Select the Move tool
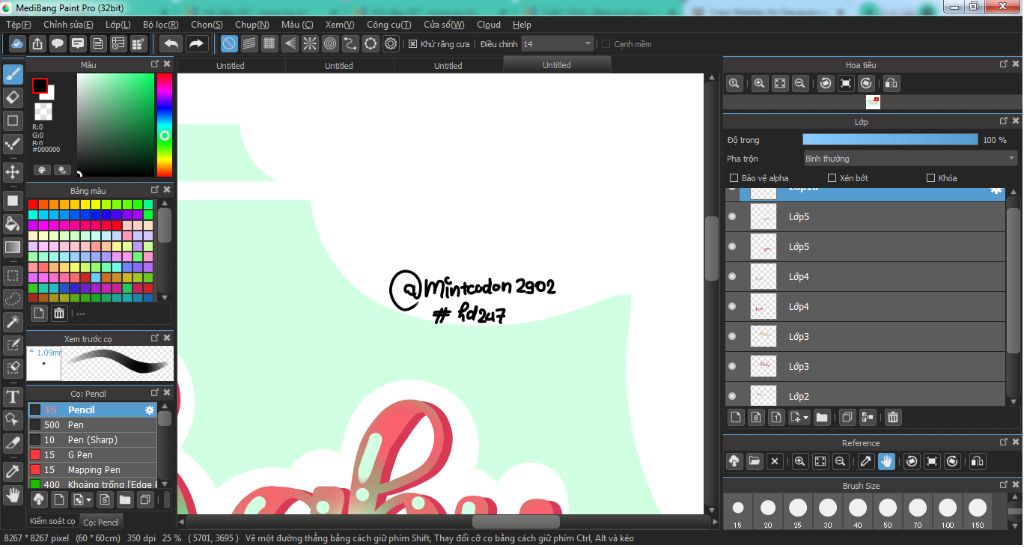This screenshot has width=1024, height=548. [x=12, y=172]
